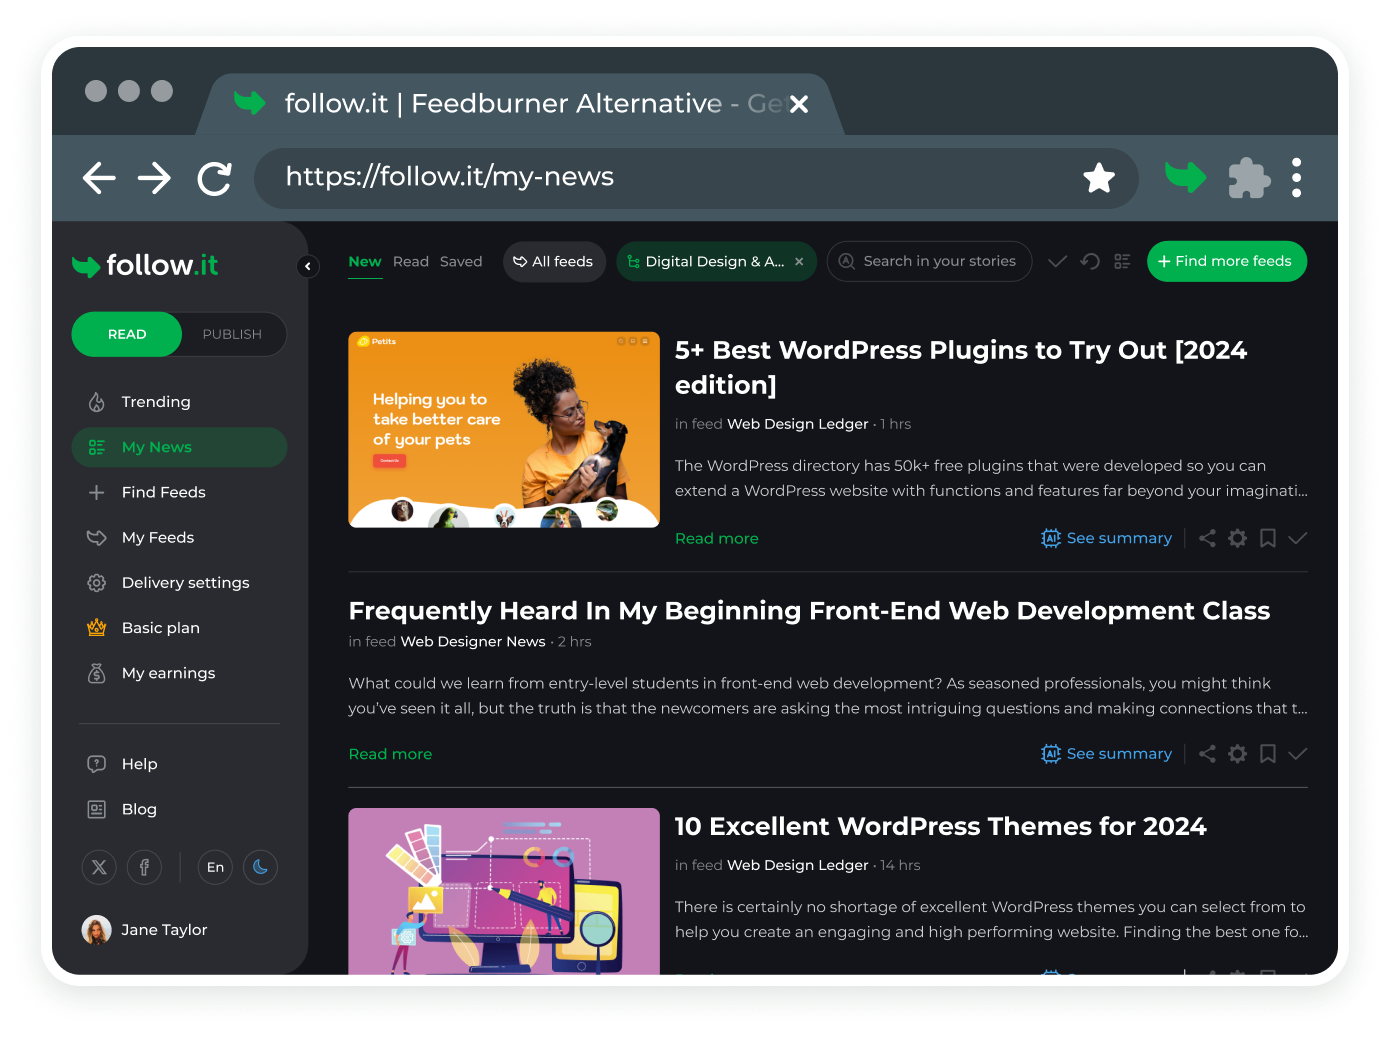Select the All feeds filter

(554, 262)
